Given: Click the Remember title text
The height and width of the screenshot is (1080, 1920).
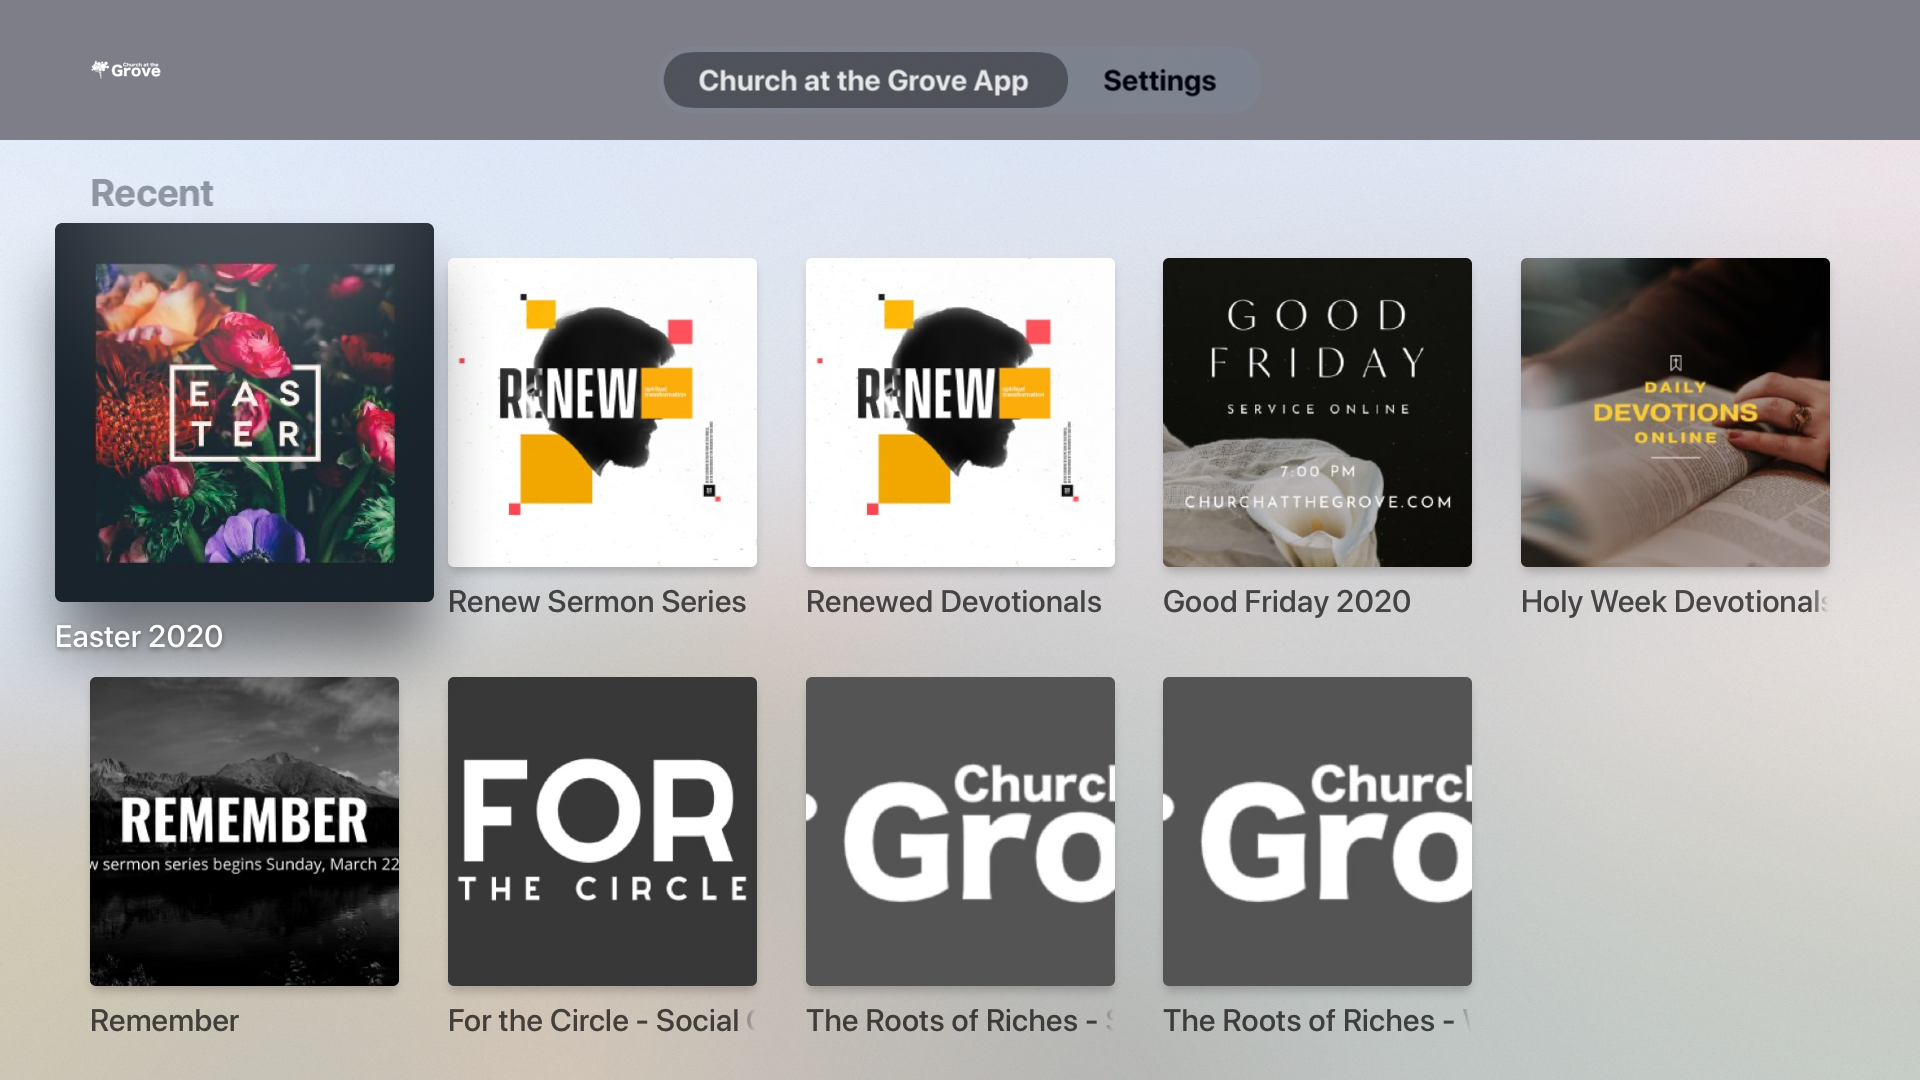Looking at the screenshot, I should 165,1020.
